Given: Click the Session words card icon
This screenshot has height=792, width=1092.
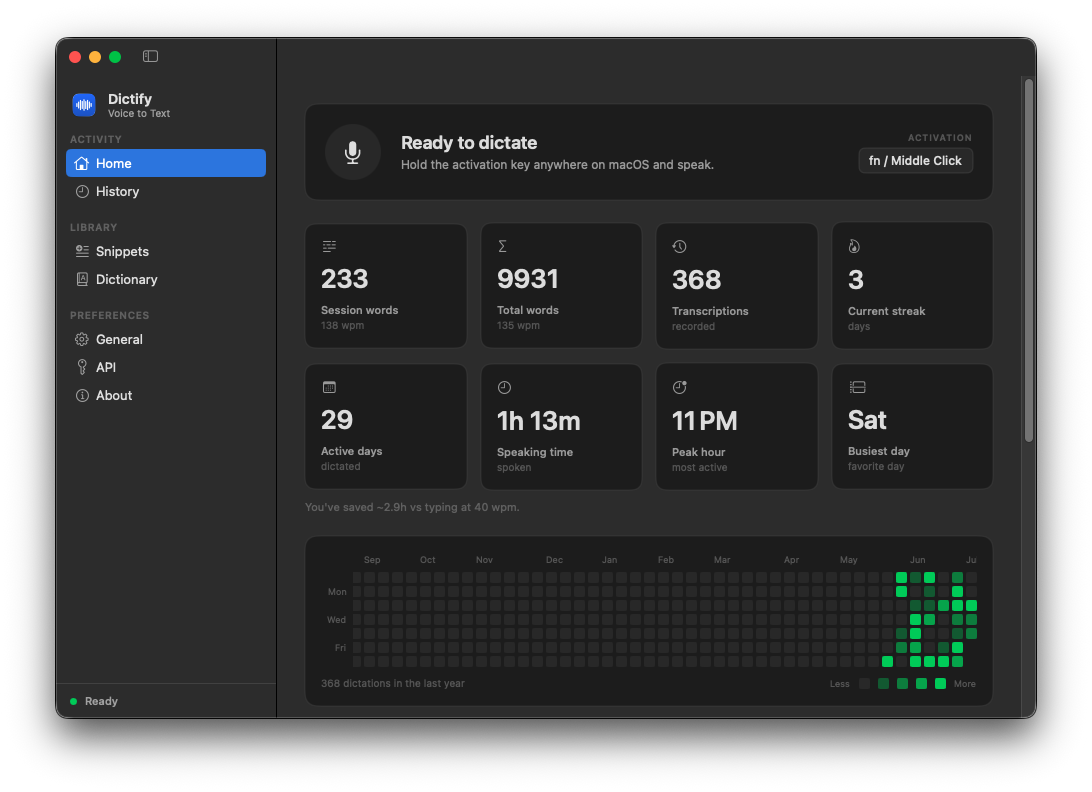Looking at the screenshot, I should (x=329, y=246).
